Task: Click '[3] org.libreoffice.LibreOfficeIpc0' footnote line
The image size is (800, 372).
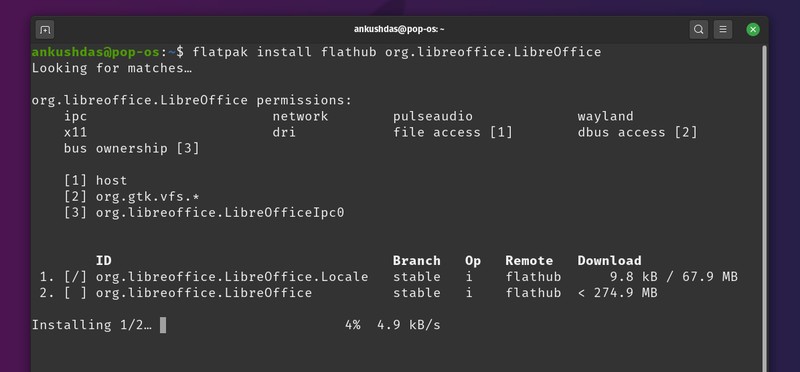Action: [204, 213]
